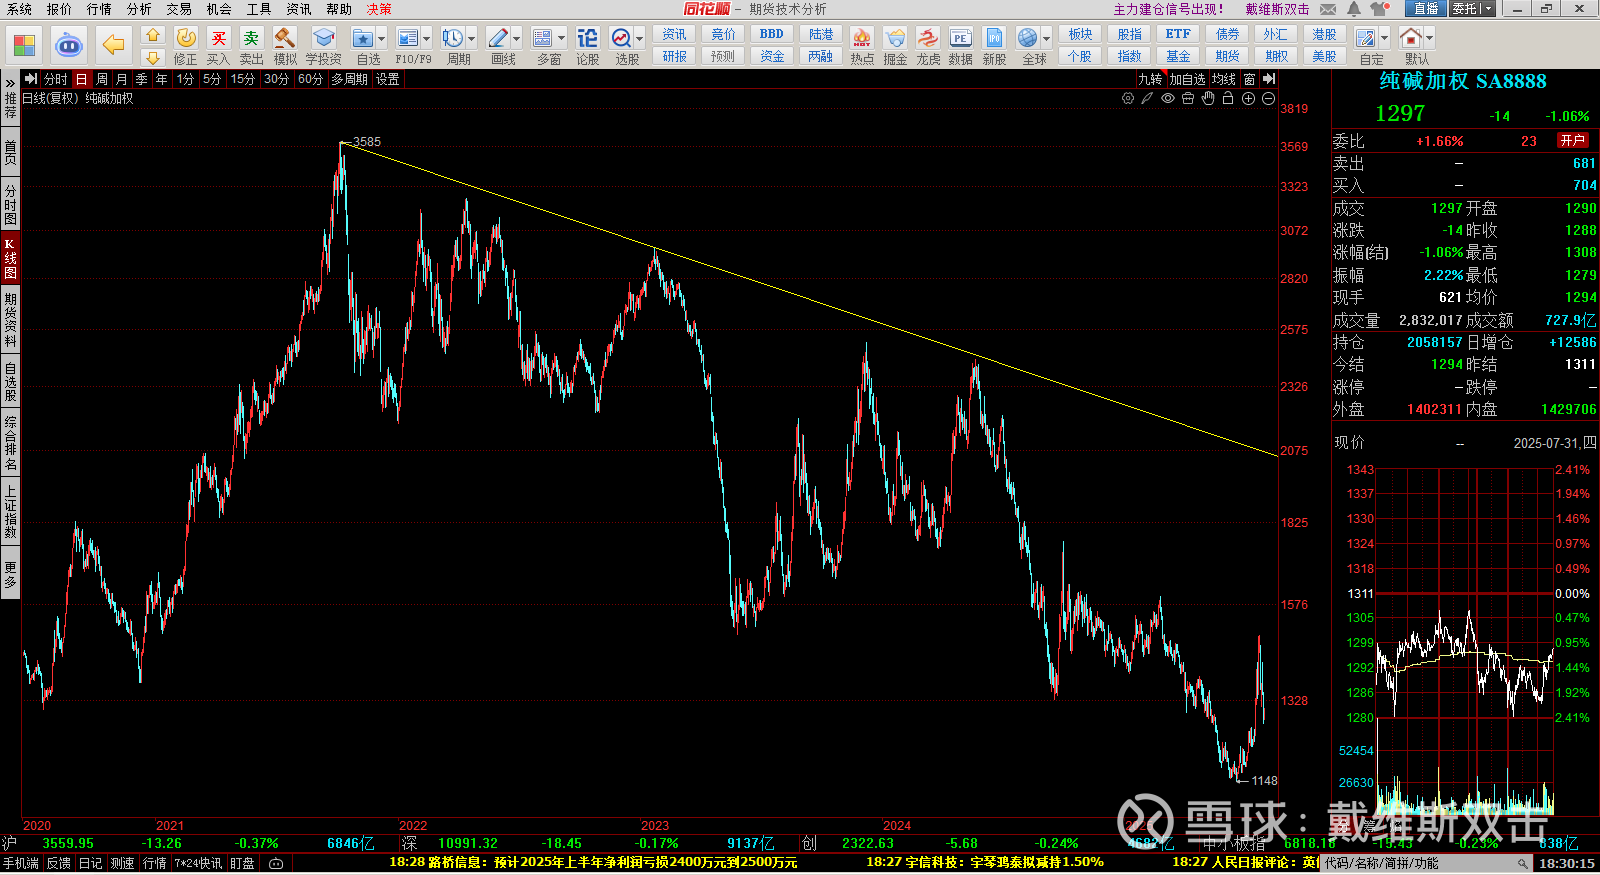This screenshot has width=1600, height=875.
Task: Toggle the 均线 moving average lines
Action: click(x=1224, y=79)
